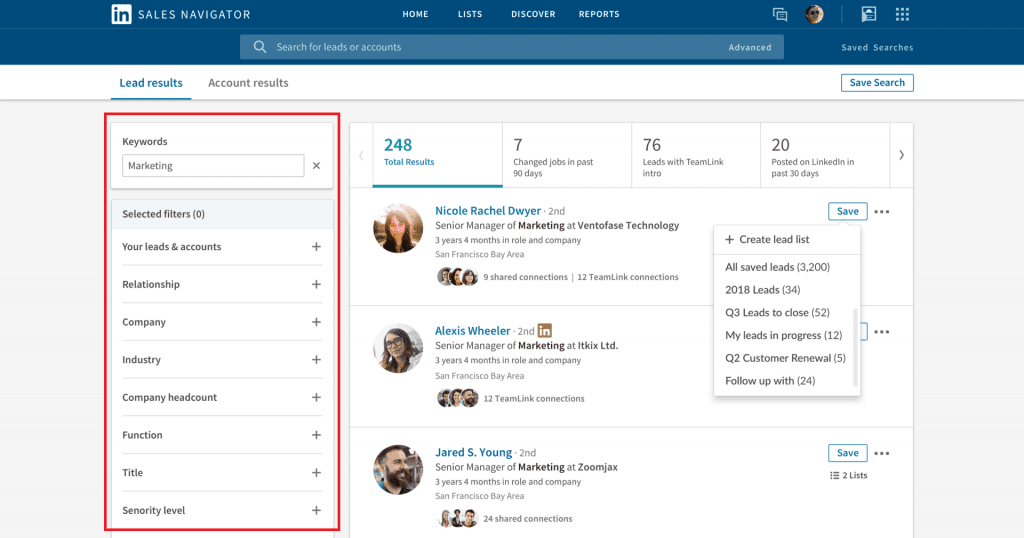This screenshot has width=1024, height=538.
Task: Click LinkedIn premium badge beside Alexis Wheeler
Action: 545,330
